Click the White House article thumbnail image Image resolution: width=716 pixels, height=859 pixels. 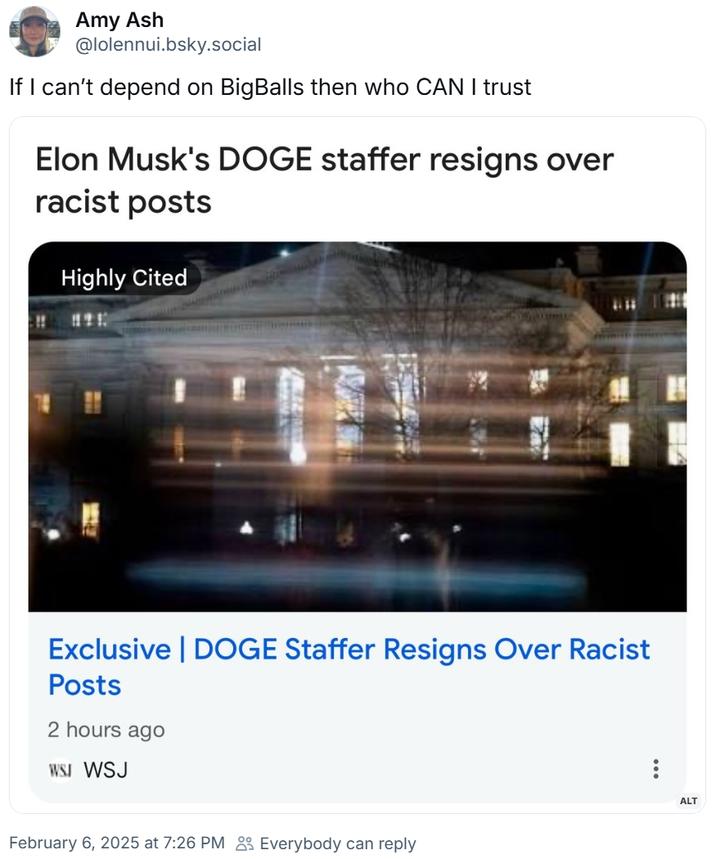click(x=358, y=425)
